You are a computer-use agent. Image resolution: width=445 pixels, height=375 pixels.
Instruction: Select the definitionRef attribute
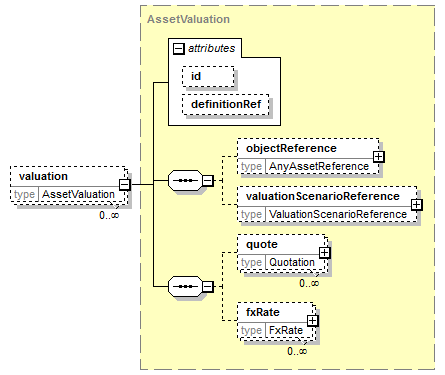click(x=226, y=105)
